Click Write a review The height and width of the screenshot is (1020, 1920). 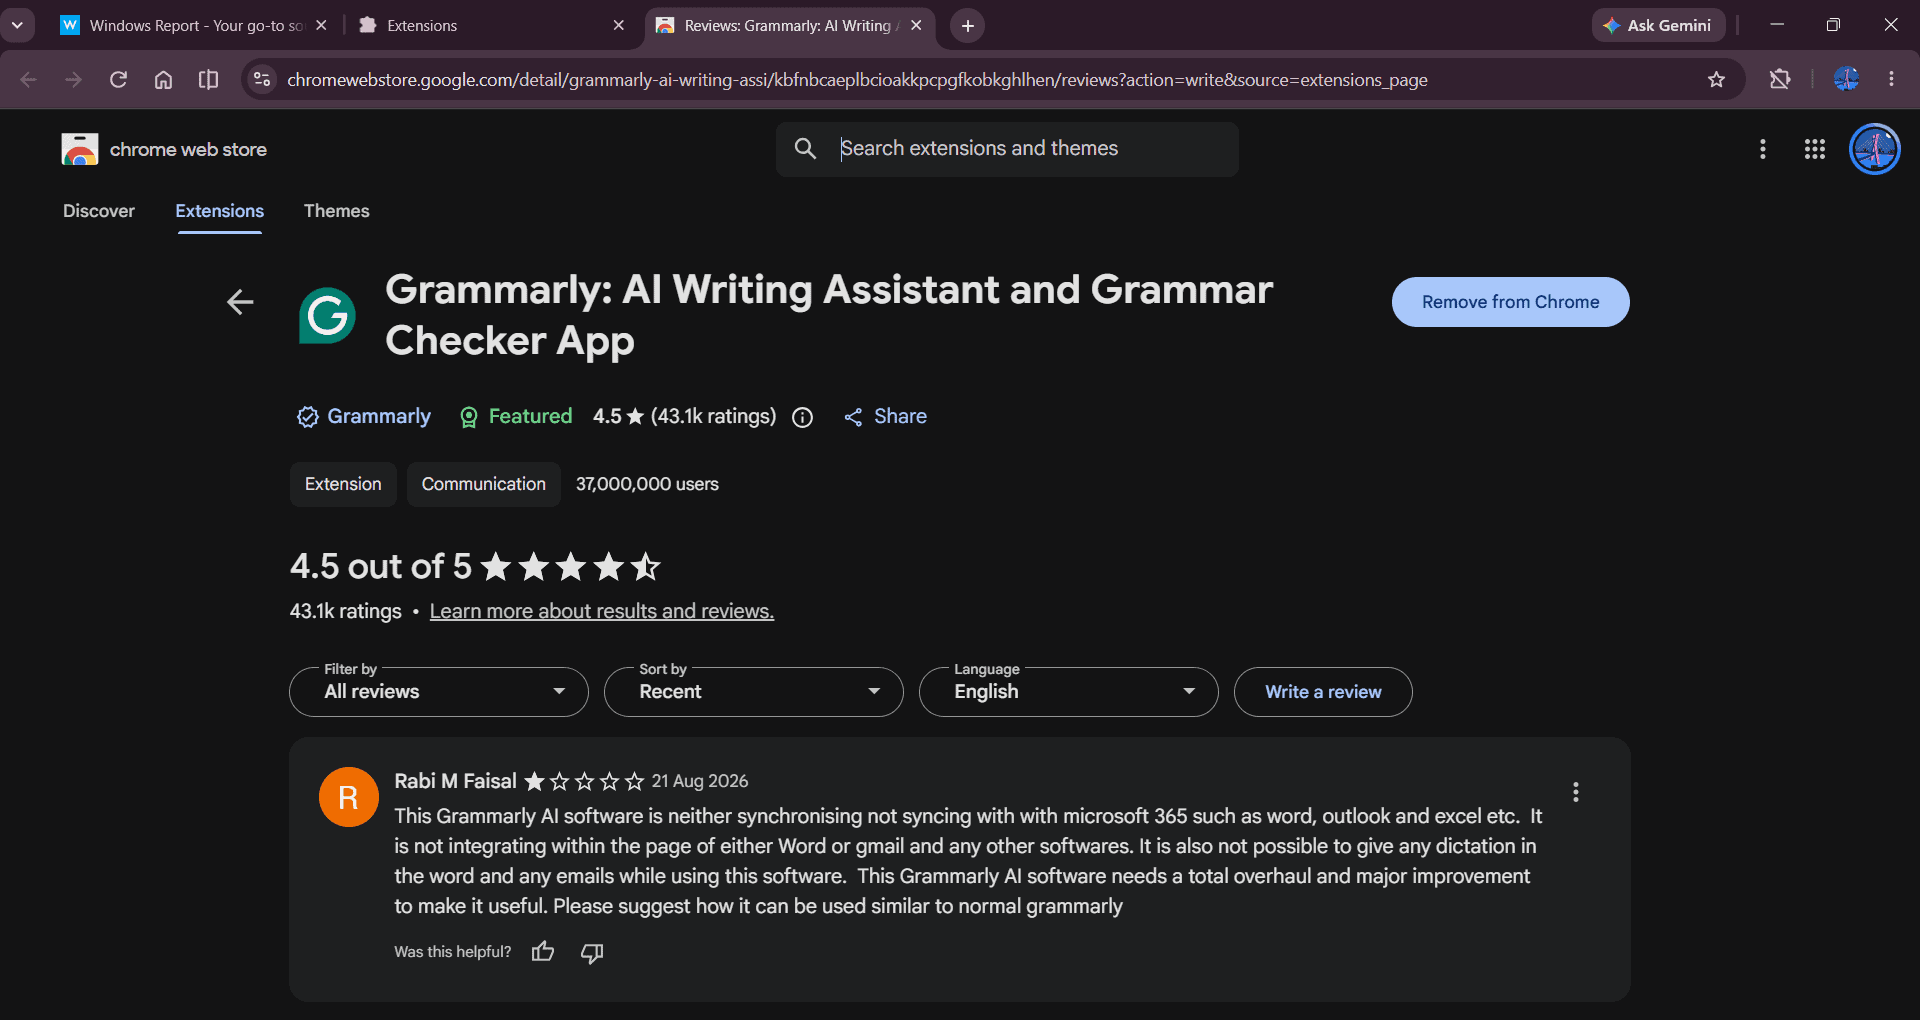click(x=1323, y=692)
